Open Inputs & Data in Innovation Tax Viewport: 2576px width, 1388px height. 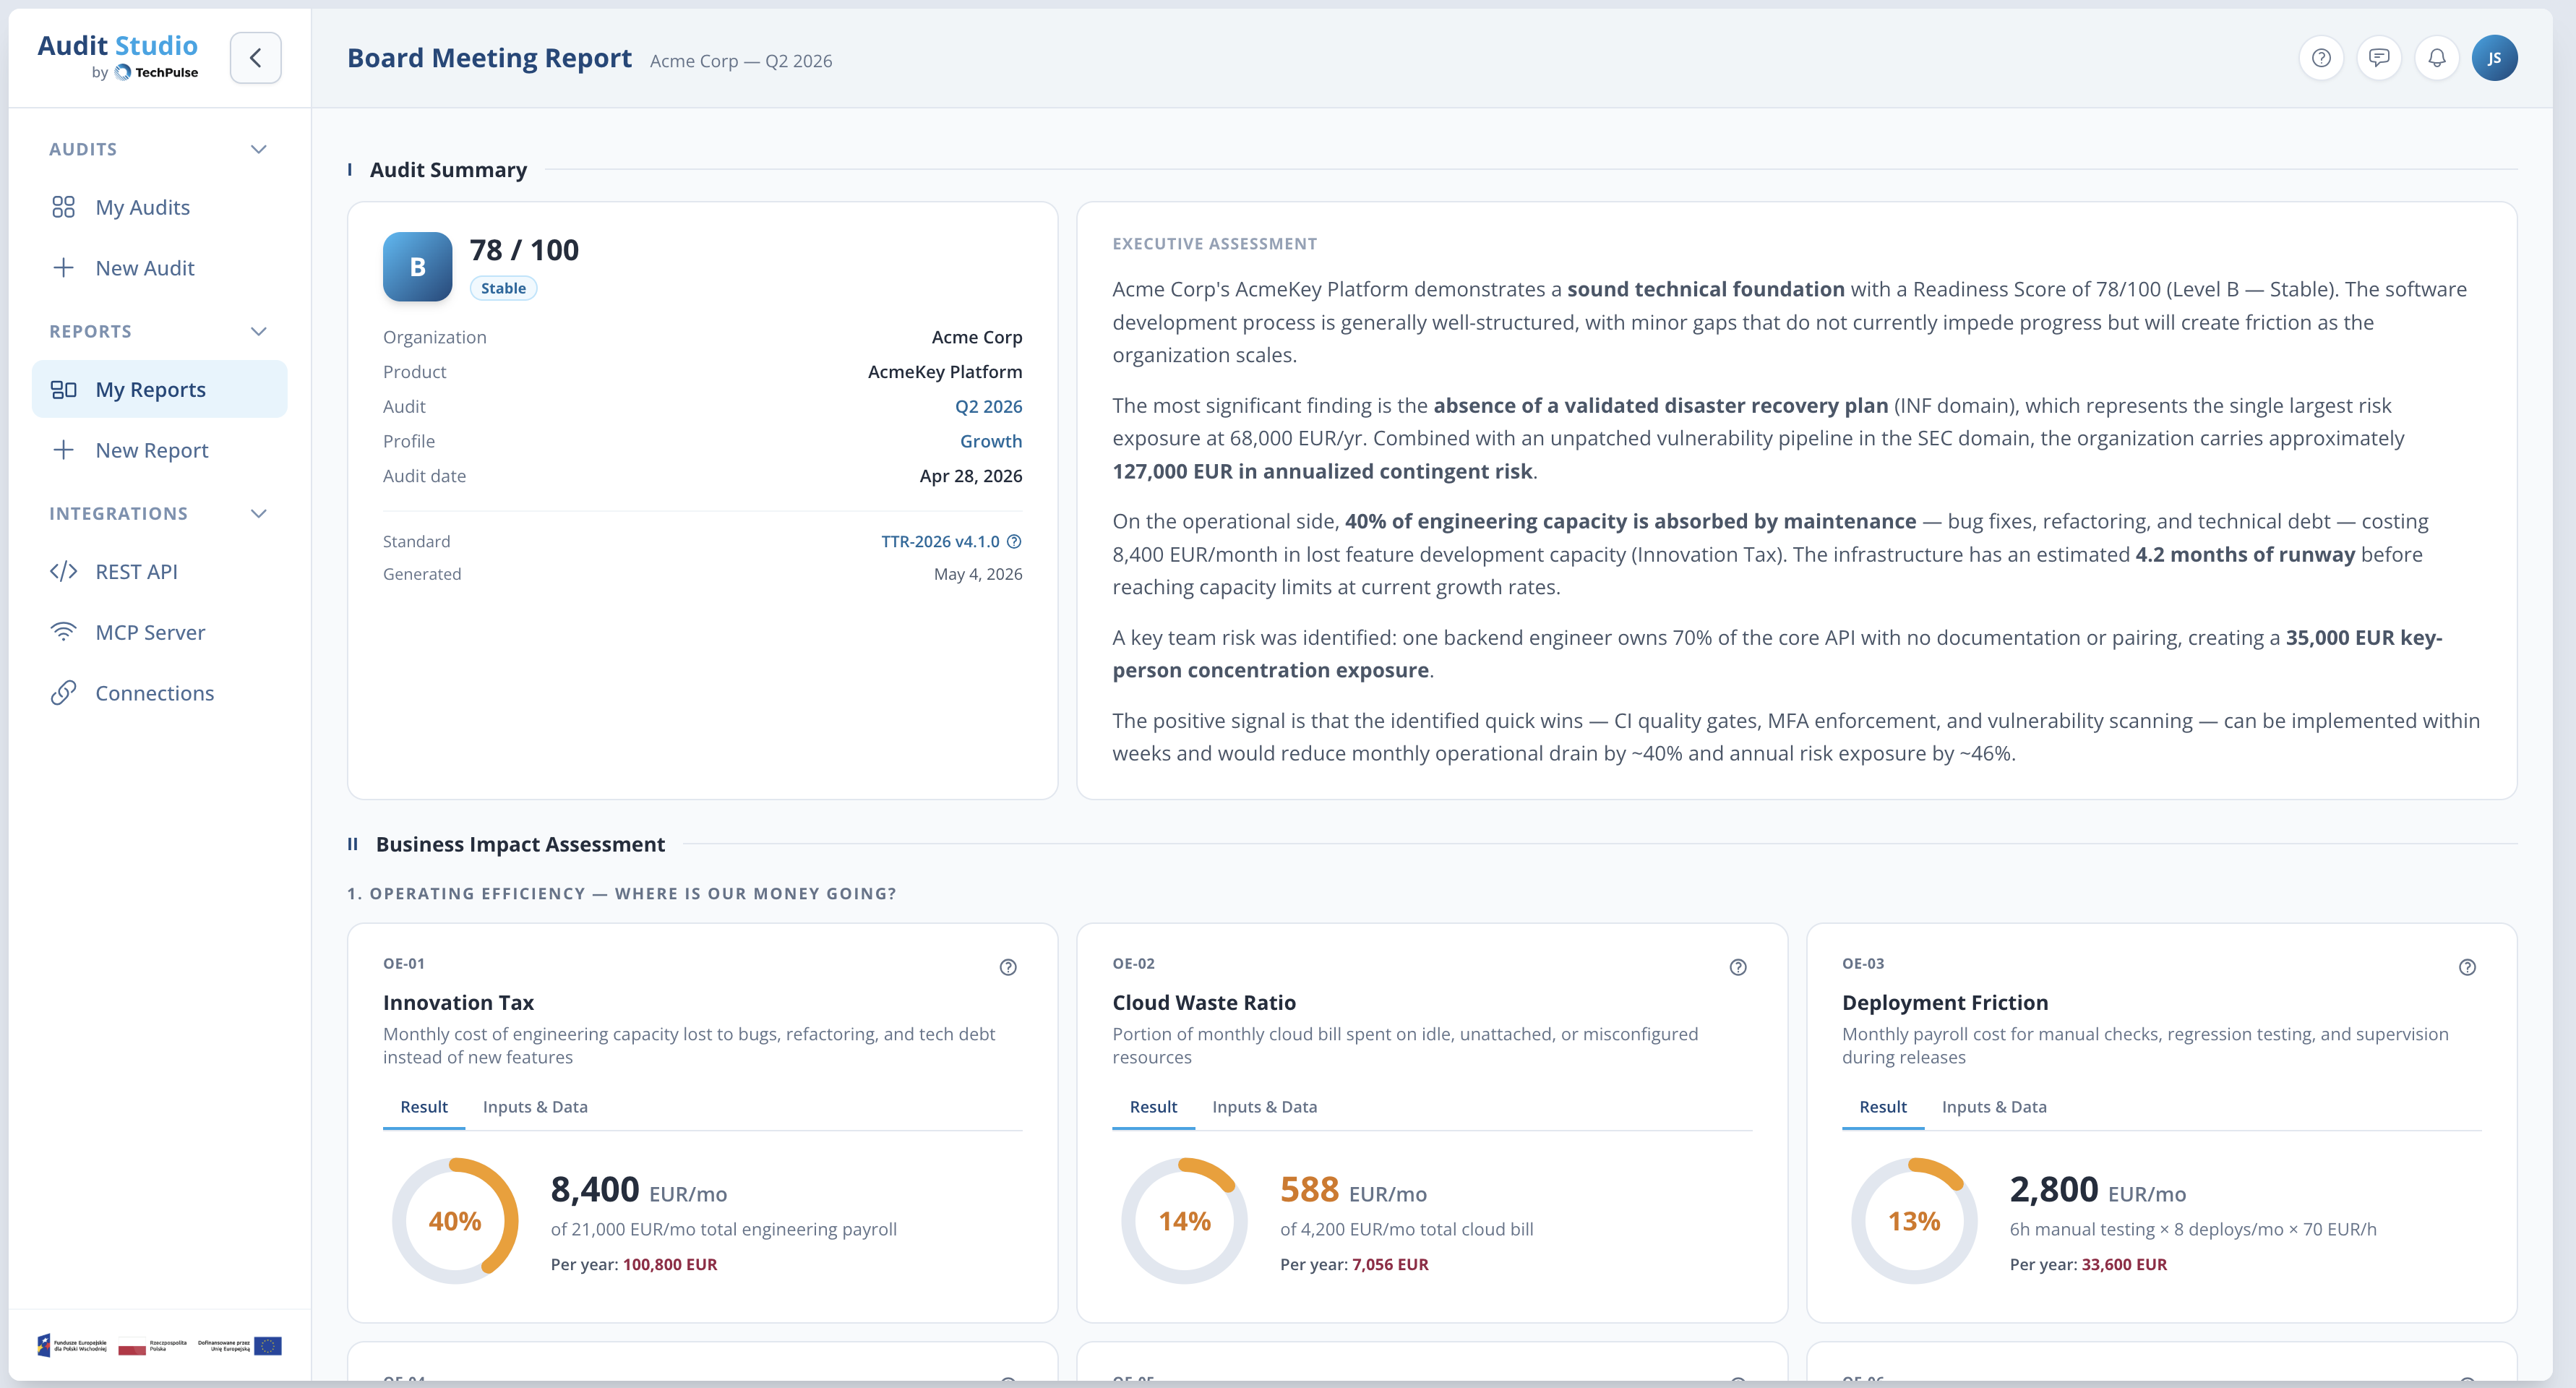pyautogui.click(x=535, y=1107)
